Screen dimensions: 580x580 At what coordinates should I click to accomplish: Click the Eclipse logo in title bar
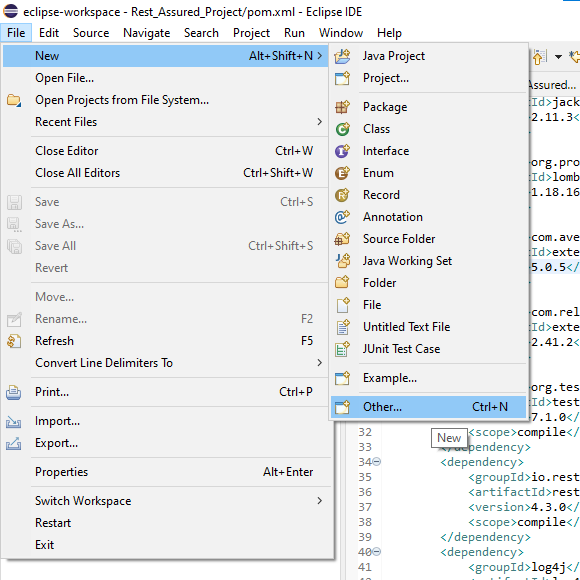coord(10,11)
